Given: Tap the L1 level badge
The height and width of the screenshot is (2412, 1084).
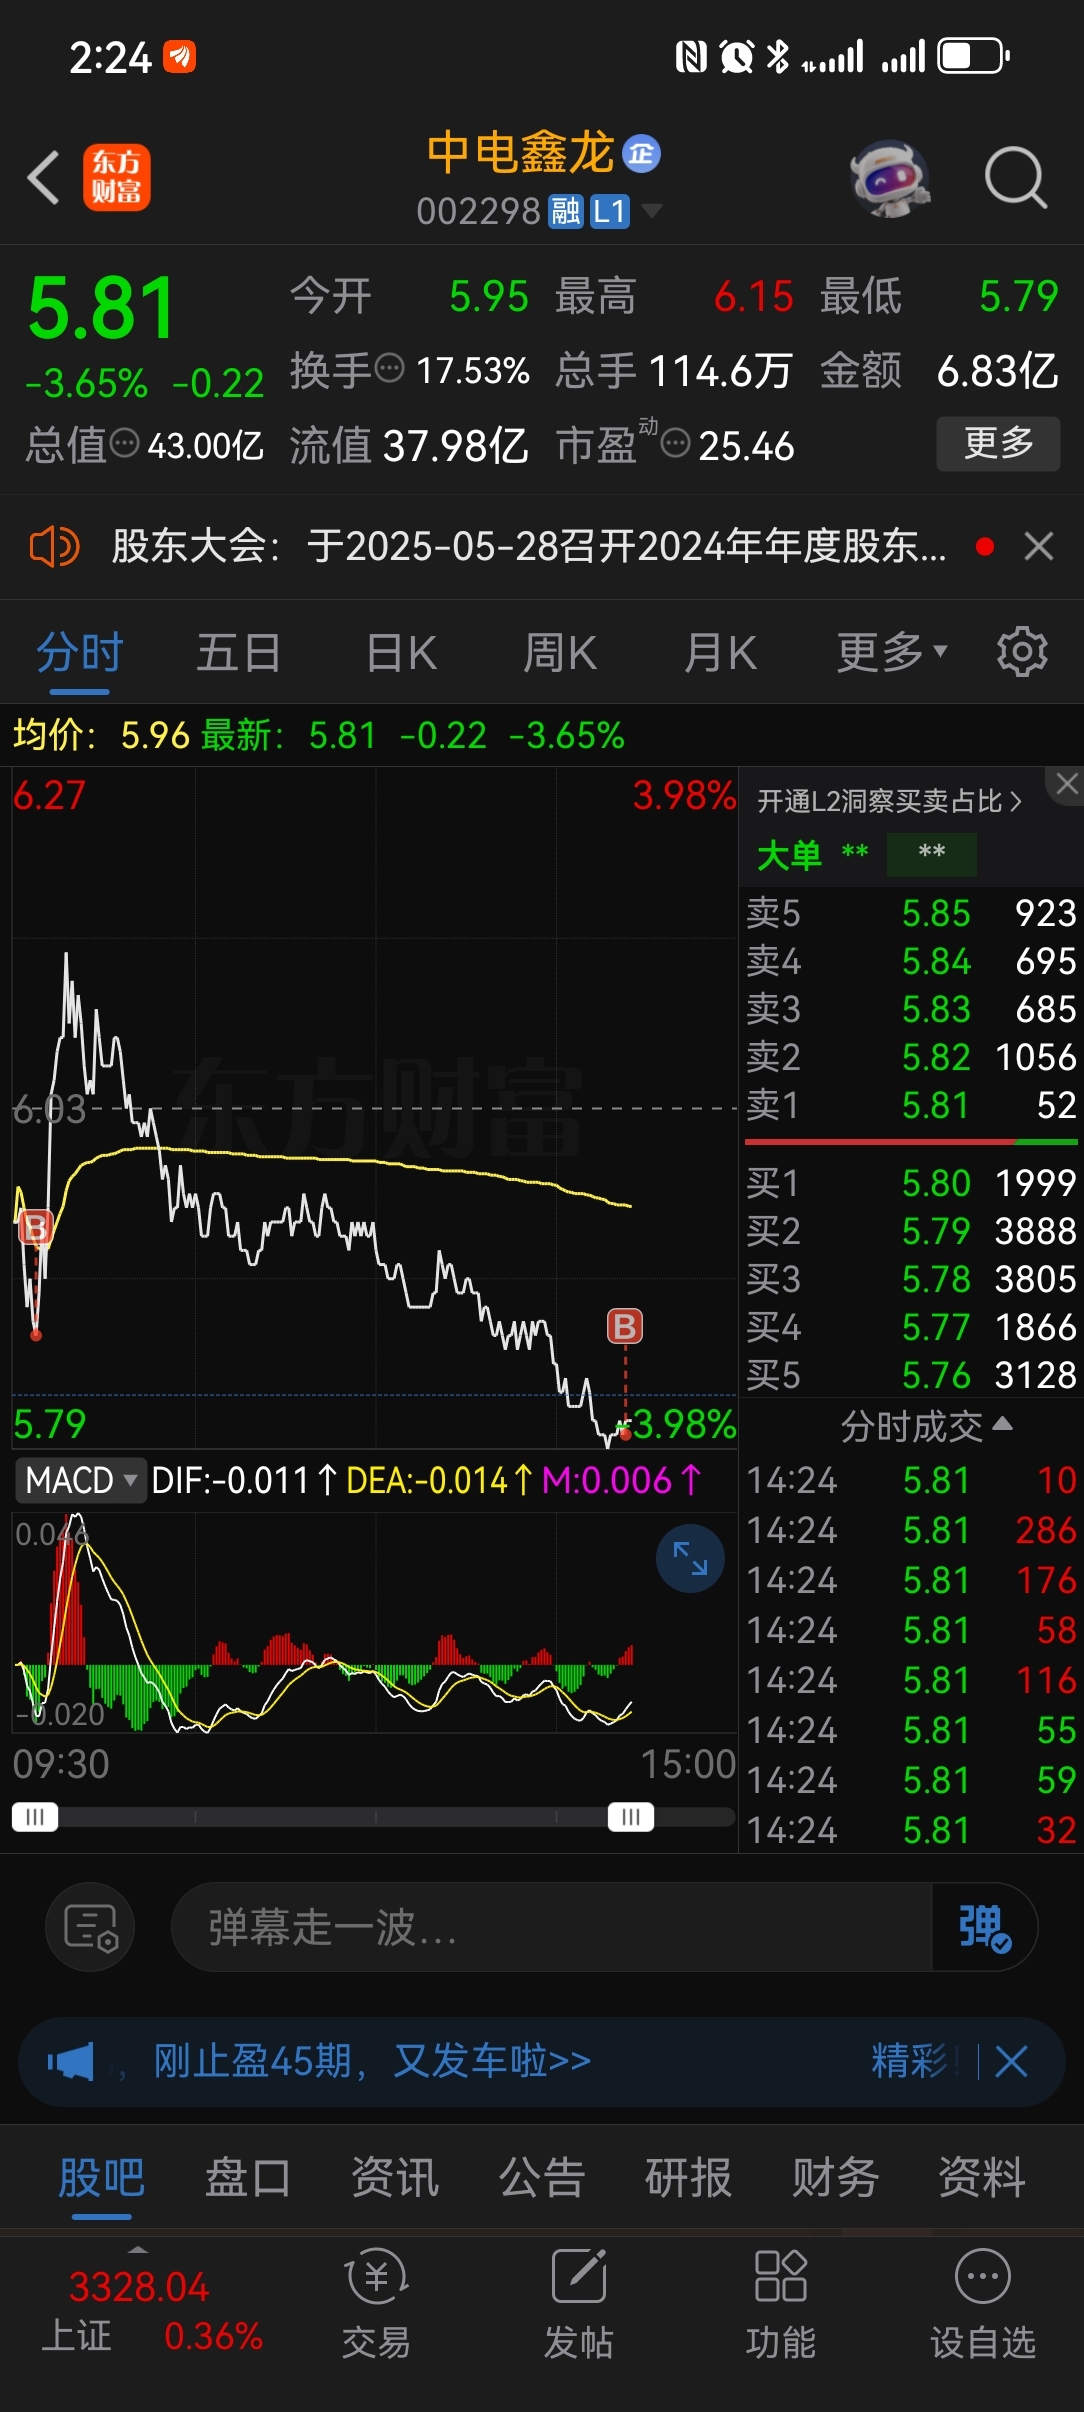Looking at the screenshot, I should pyautogui.click(x=609, y=211).
